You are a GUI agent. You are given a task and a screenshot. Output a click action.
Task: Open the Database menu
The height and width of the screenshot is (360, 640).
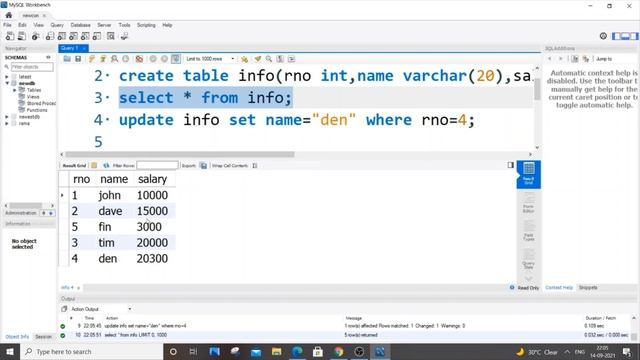(80, 25)
